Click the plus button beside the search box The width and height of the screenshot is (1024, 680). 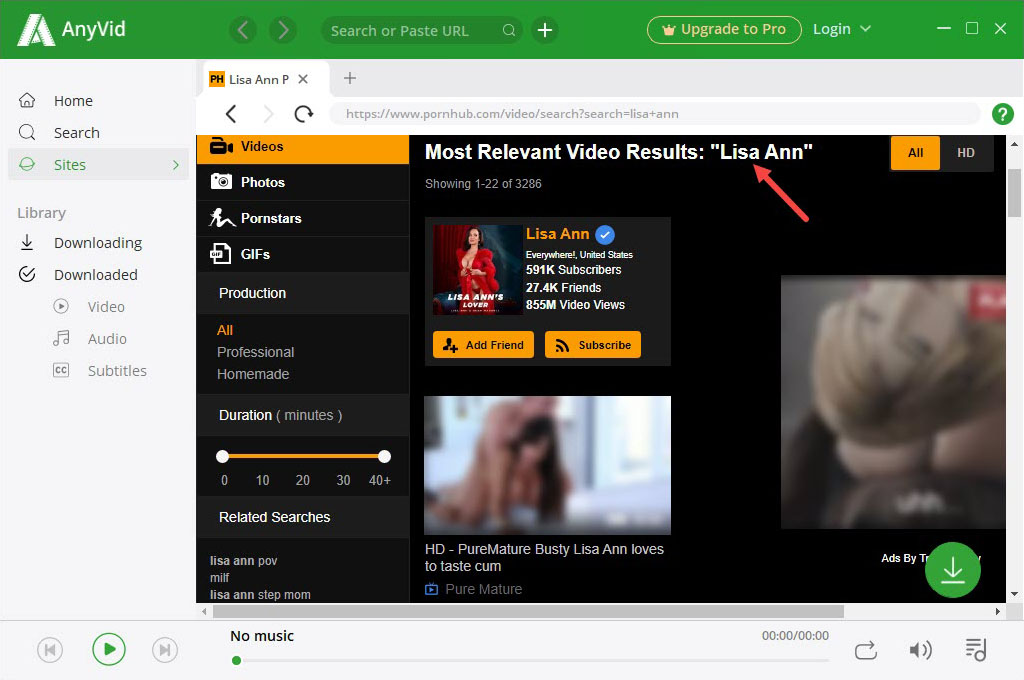(545, 30)
